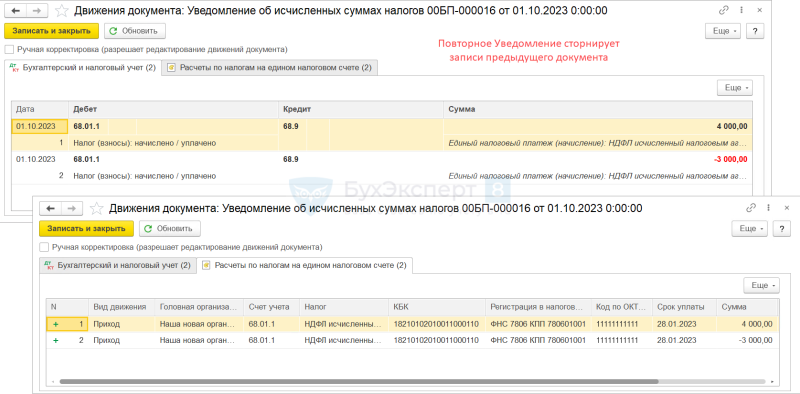800x394 pixels.
Task: Open Бухгалтерский и налоговый учет tab, upper window
Action: pos(83,67)
